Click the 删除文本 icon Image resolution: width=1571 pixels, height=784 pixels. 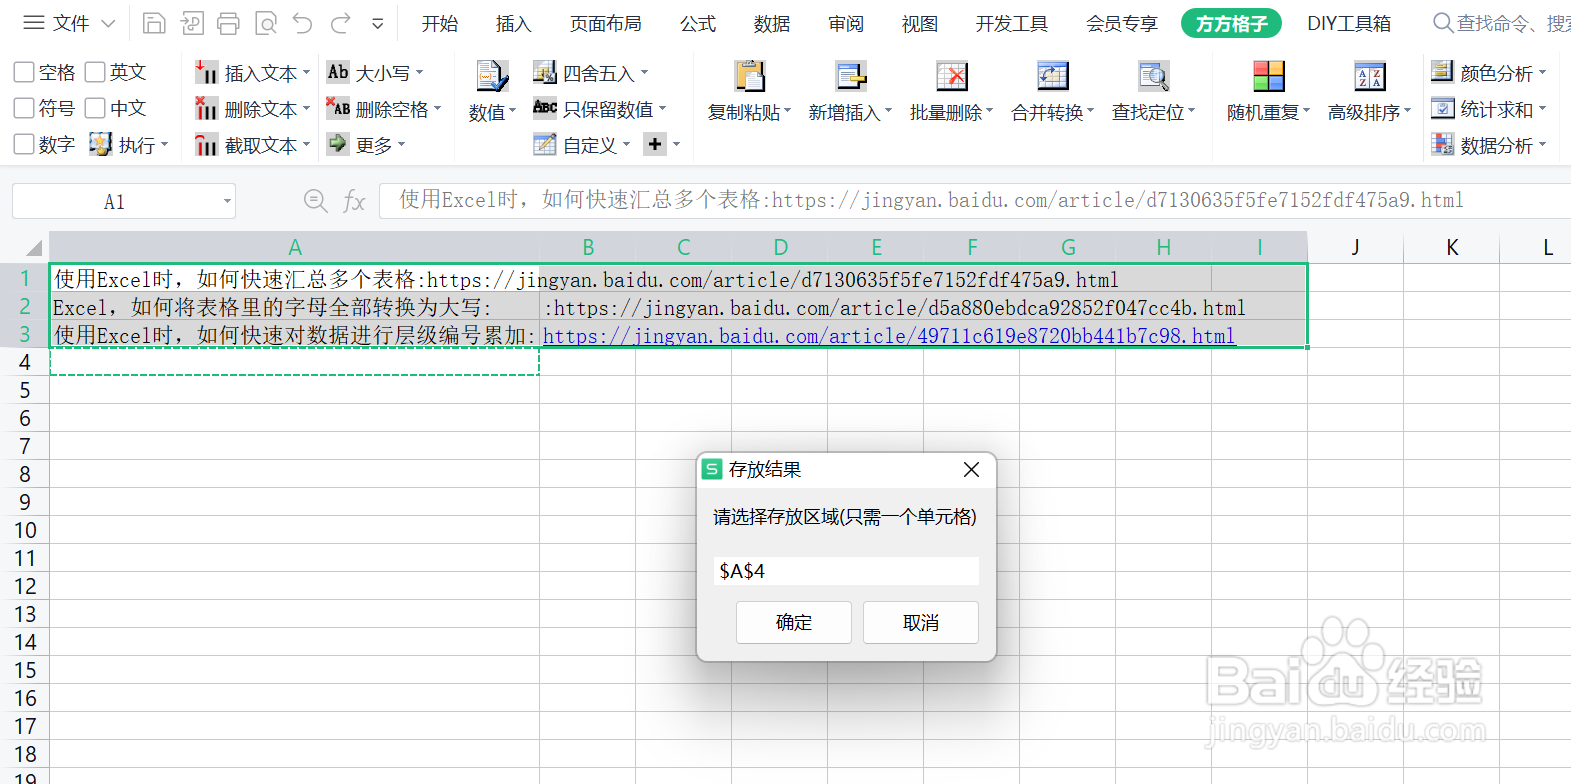point(206,108)
